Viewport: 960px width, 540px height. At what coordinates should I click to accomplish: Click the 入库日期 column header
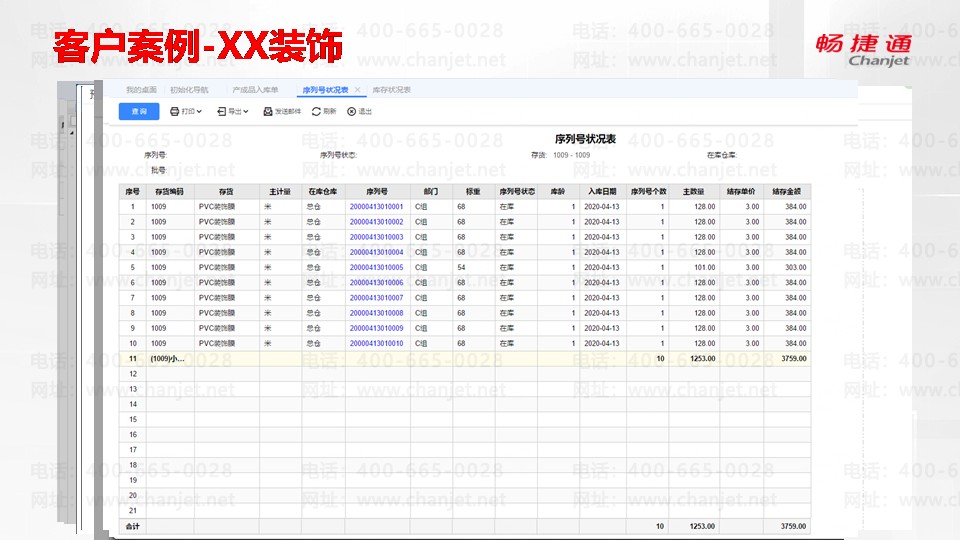point(602,190)
